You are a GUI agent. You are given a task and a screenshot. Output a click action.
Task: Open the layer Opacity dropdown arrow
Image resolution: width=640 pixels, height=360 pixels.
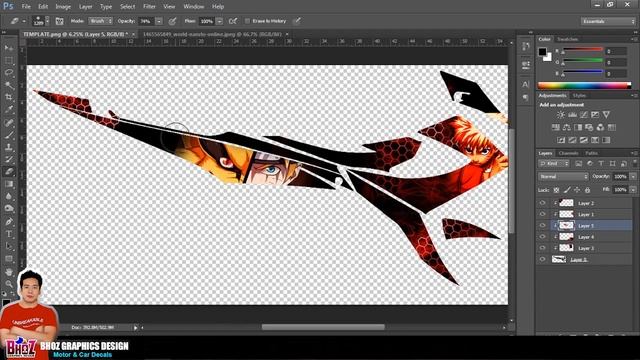[633, 177]
